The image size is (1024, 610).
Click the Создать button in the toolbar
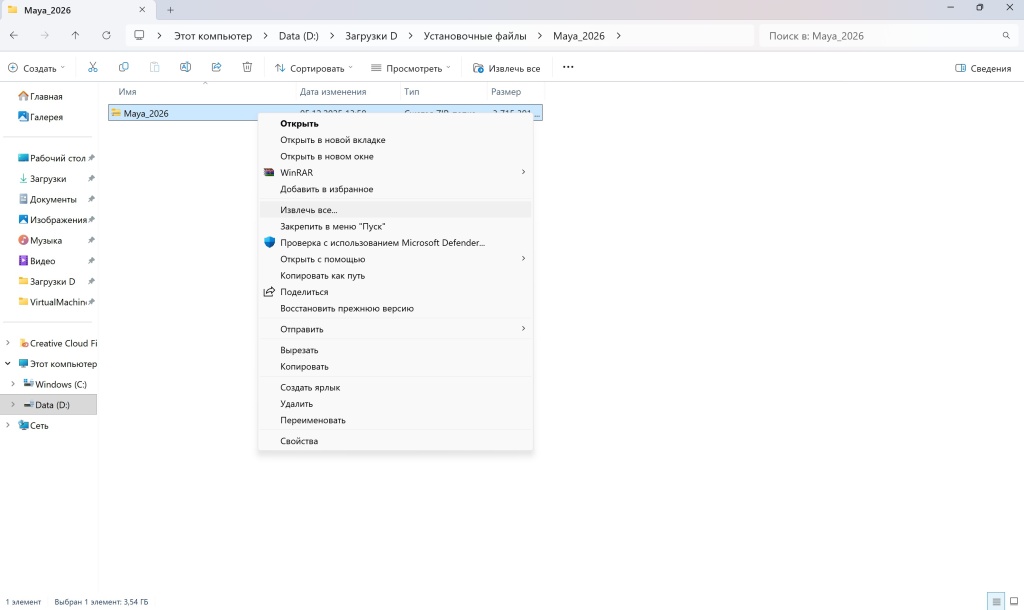point(34,67)
